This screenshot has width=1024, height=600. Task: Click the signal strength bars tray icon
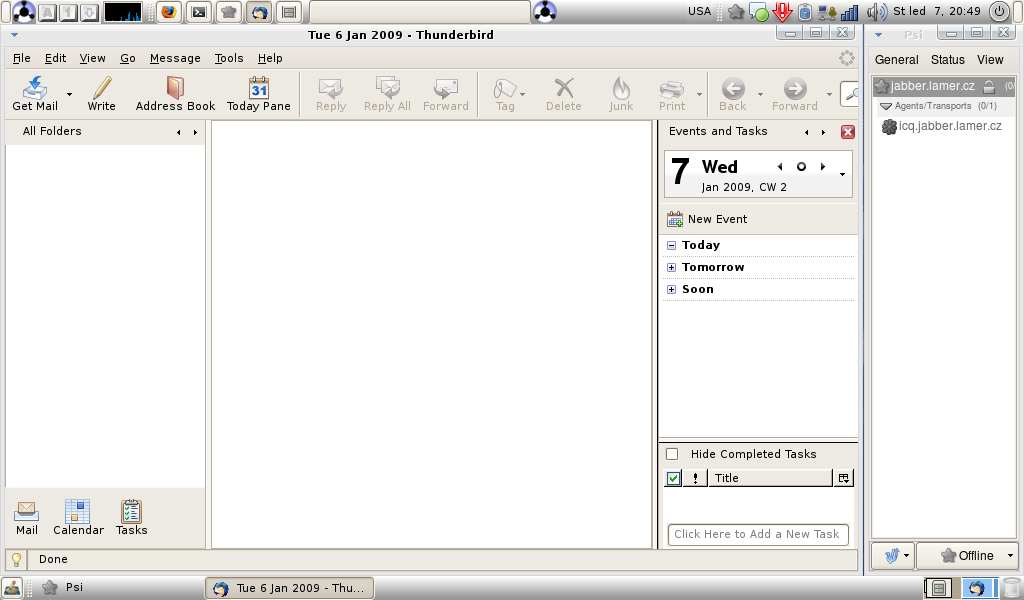(850, 12)
